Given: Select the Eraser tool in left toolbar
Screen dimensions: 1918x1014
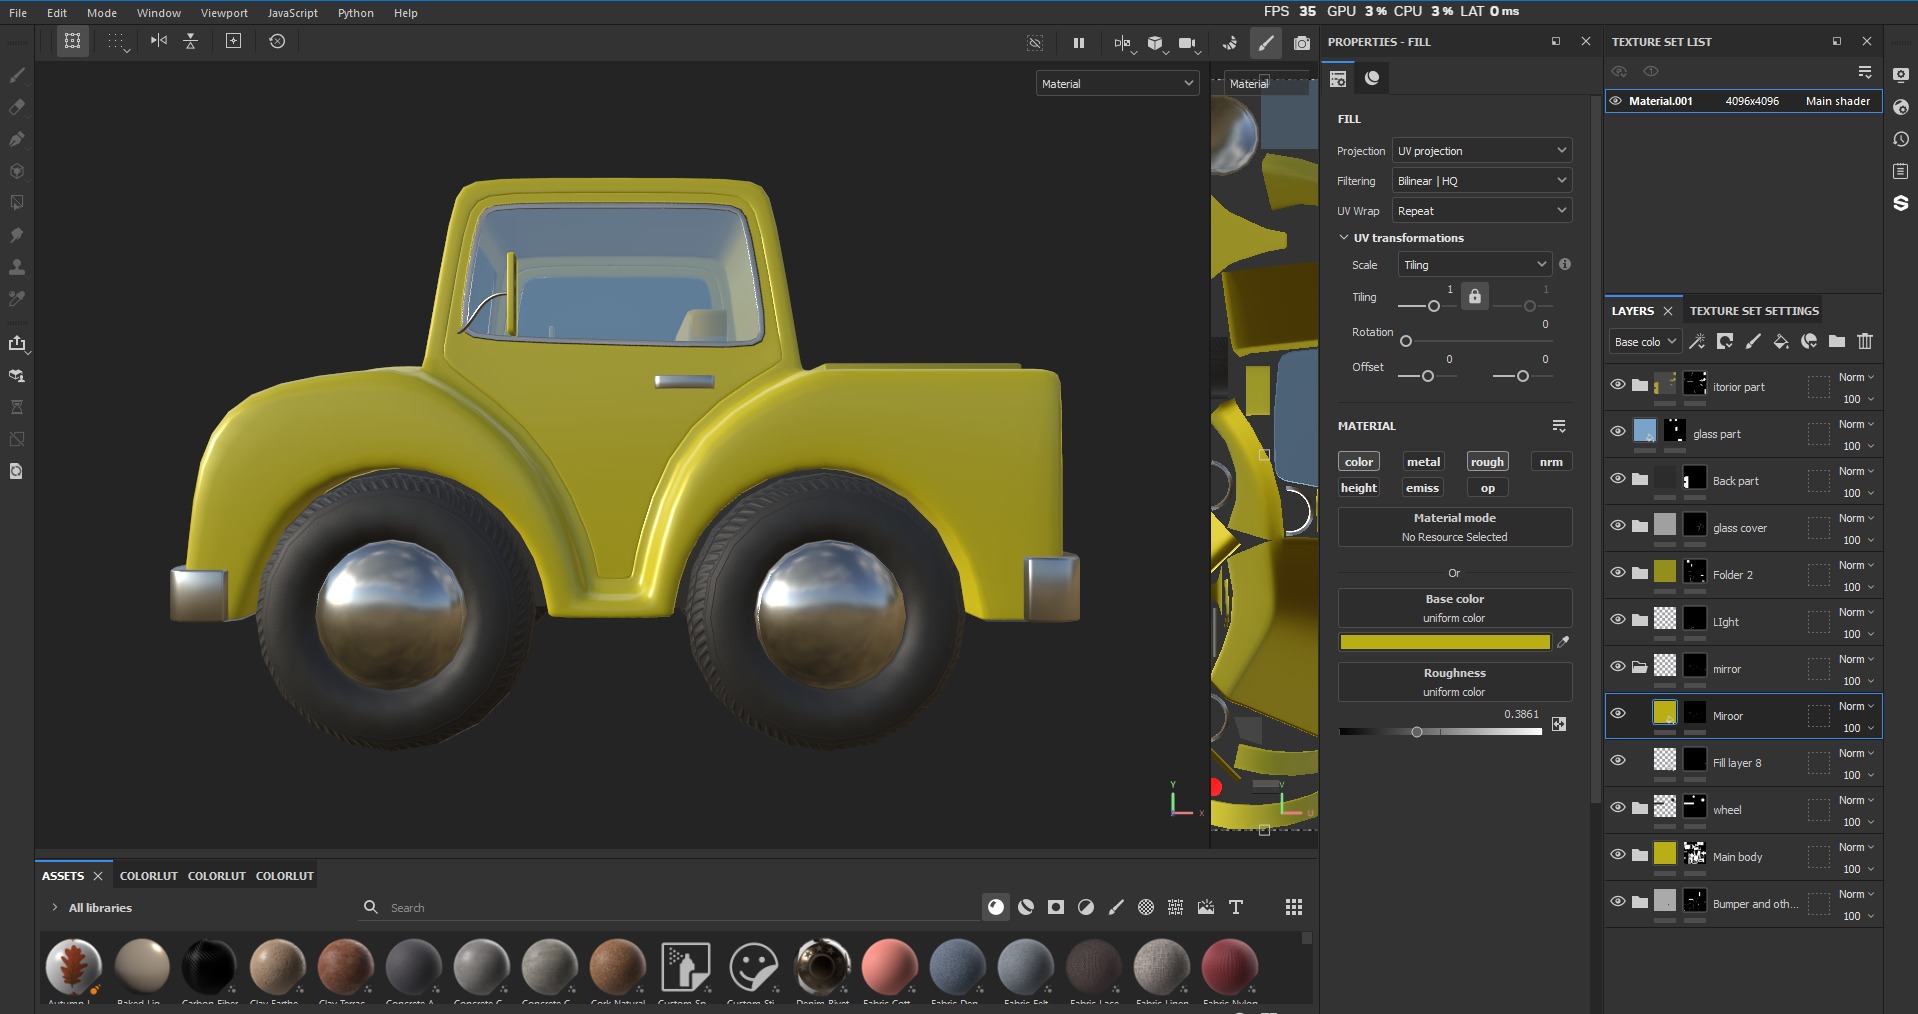Looking at the screenshot, I should (17, 107).
